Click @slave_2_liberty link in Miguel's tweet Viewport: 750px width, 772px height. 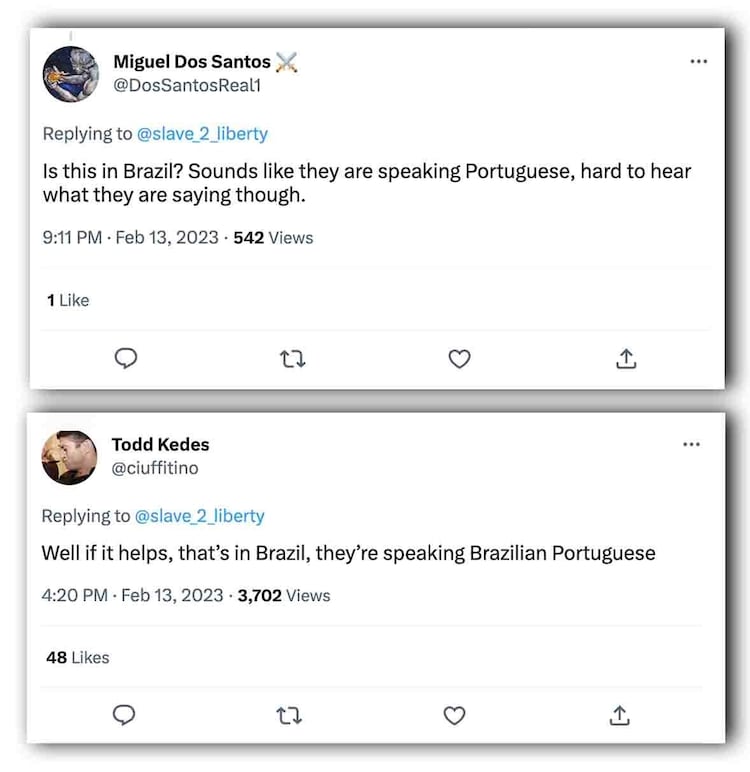click(x=202, y=133)
